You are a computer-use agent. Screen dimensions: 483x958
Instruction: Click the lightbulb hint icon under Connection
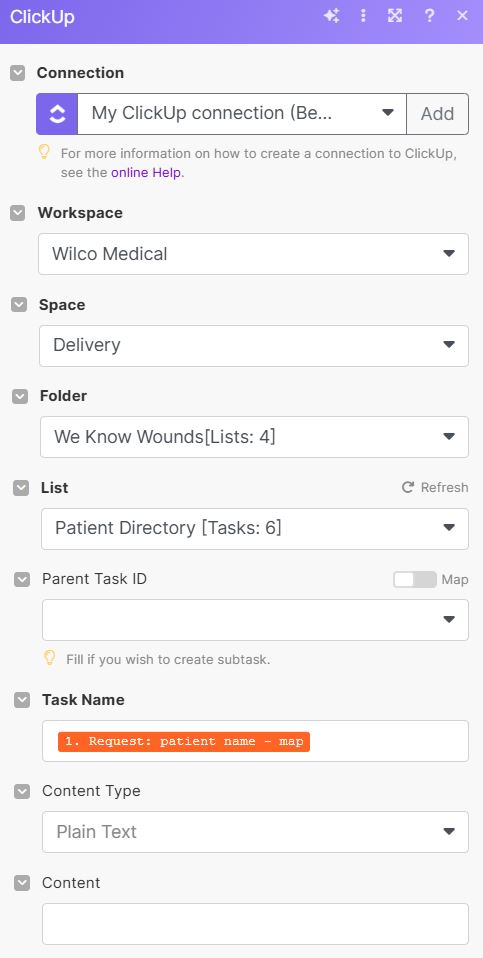(x=44, y=152)
